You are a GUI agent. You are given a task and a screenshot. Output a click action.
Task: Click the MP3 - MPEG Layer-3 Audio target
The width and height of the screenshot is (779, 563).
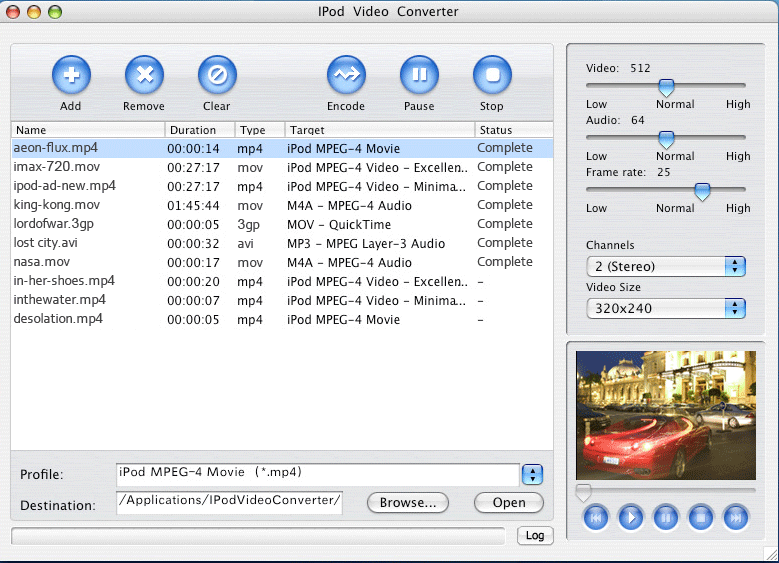(366, 243)
